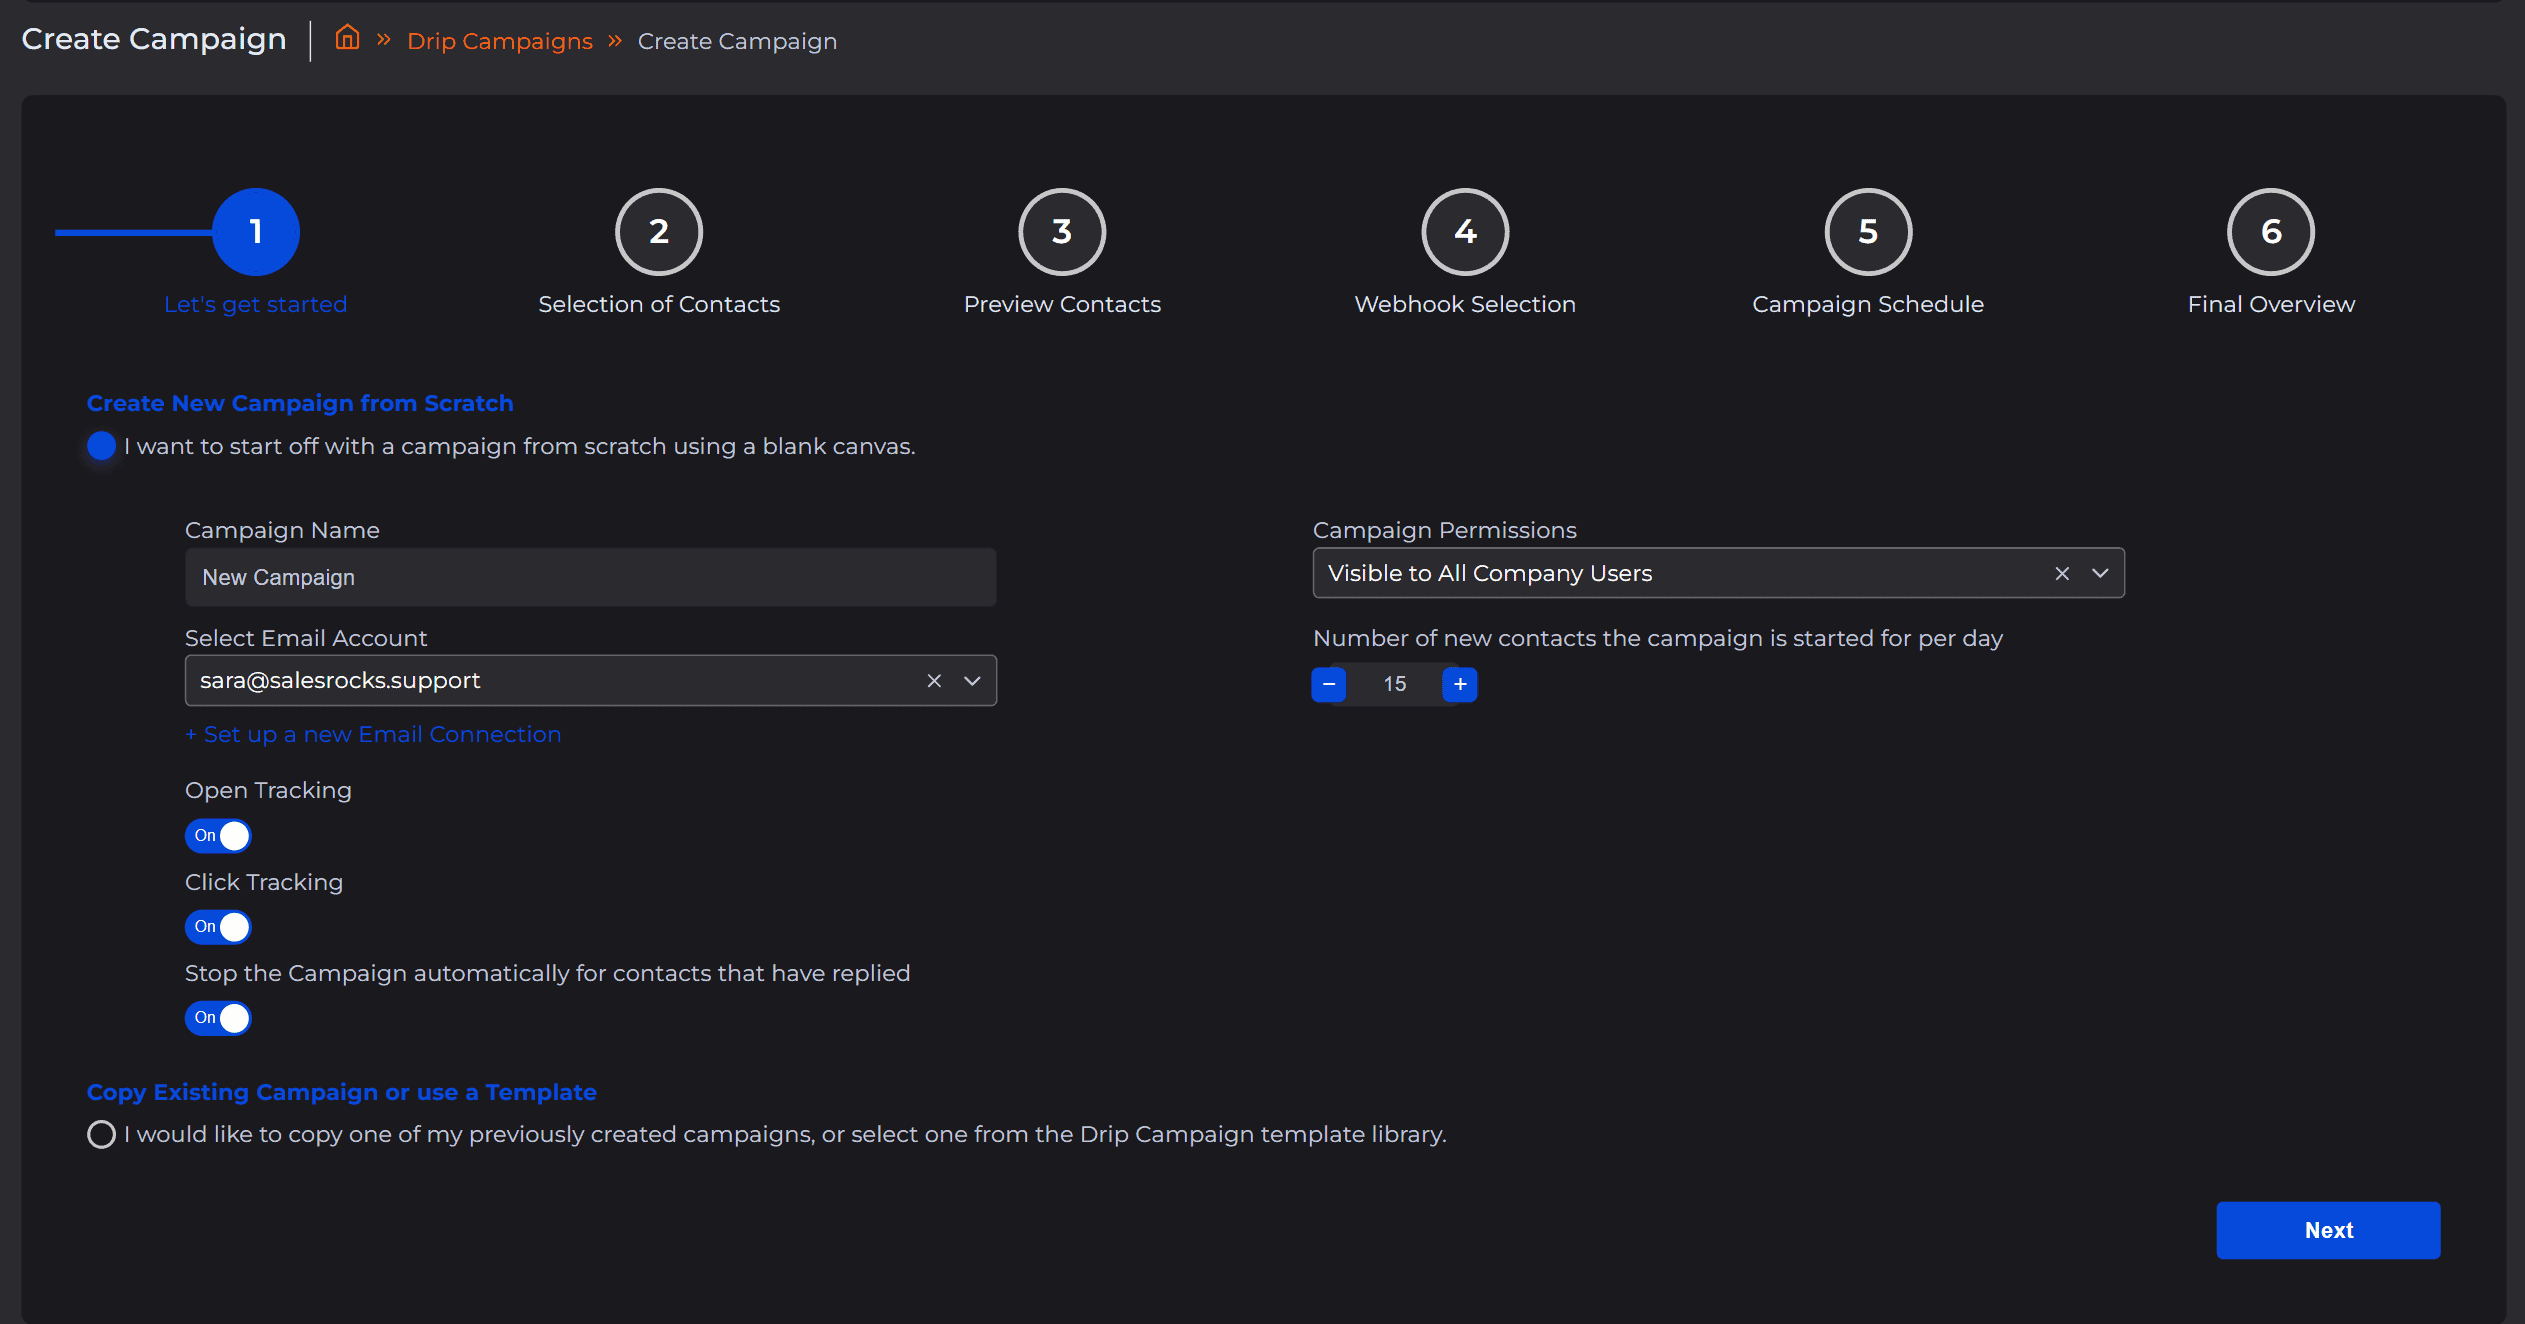Click step 3 Preview Contacts circle
The width and height of the screenshot is (2525, 1324).
click(1061, 232)
